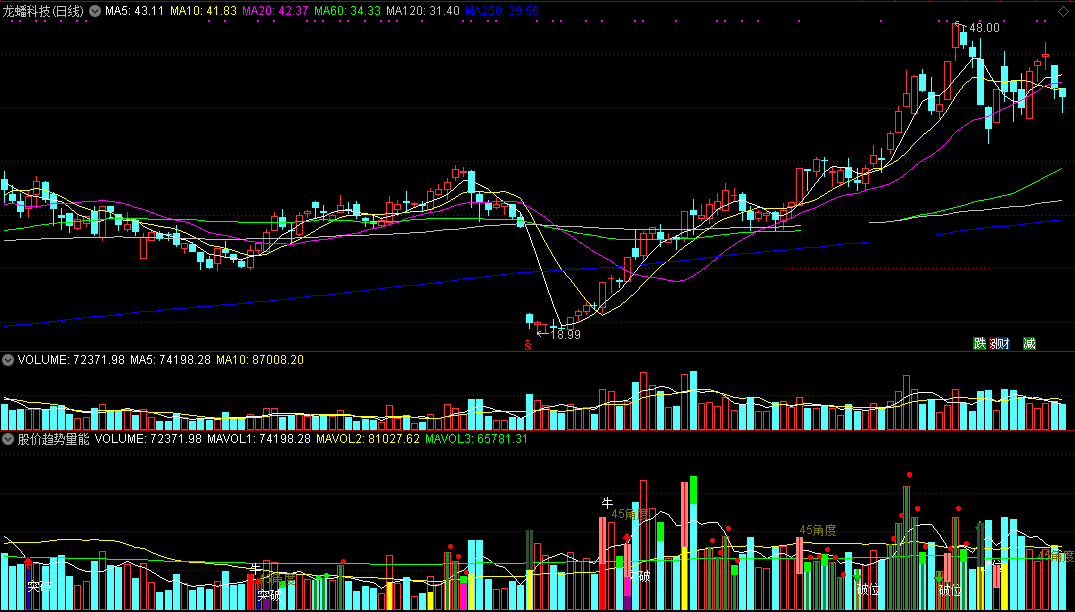Expand the VOLUME panel indicator menu

tap(8, 359)
